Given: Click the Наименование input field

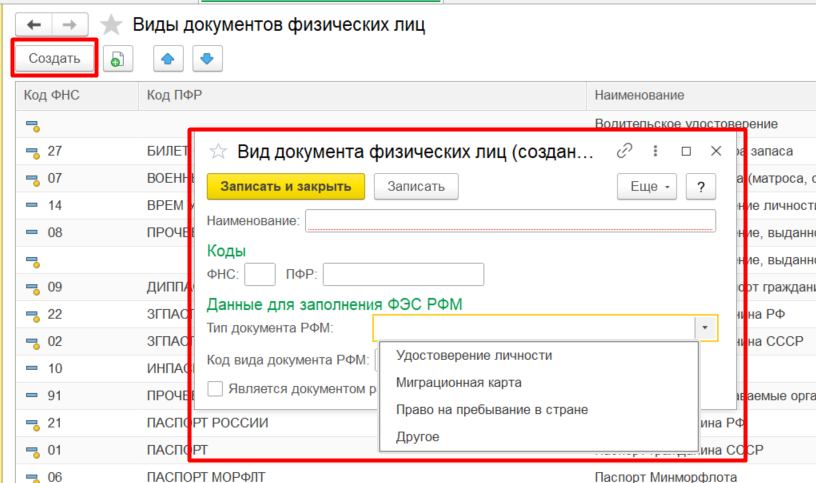Looking at the screenshot, I should 510,220.
